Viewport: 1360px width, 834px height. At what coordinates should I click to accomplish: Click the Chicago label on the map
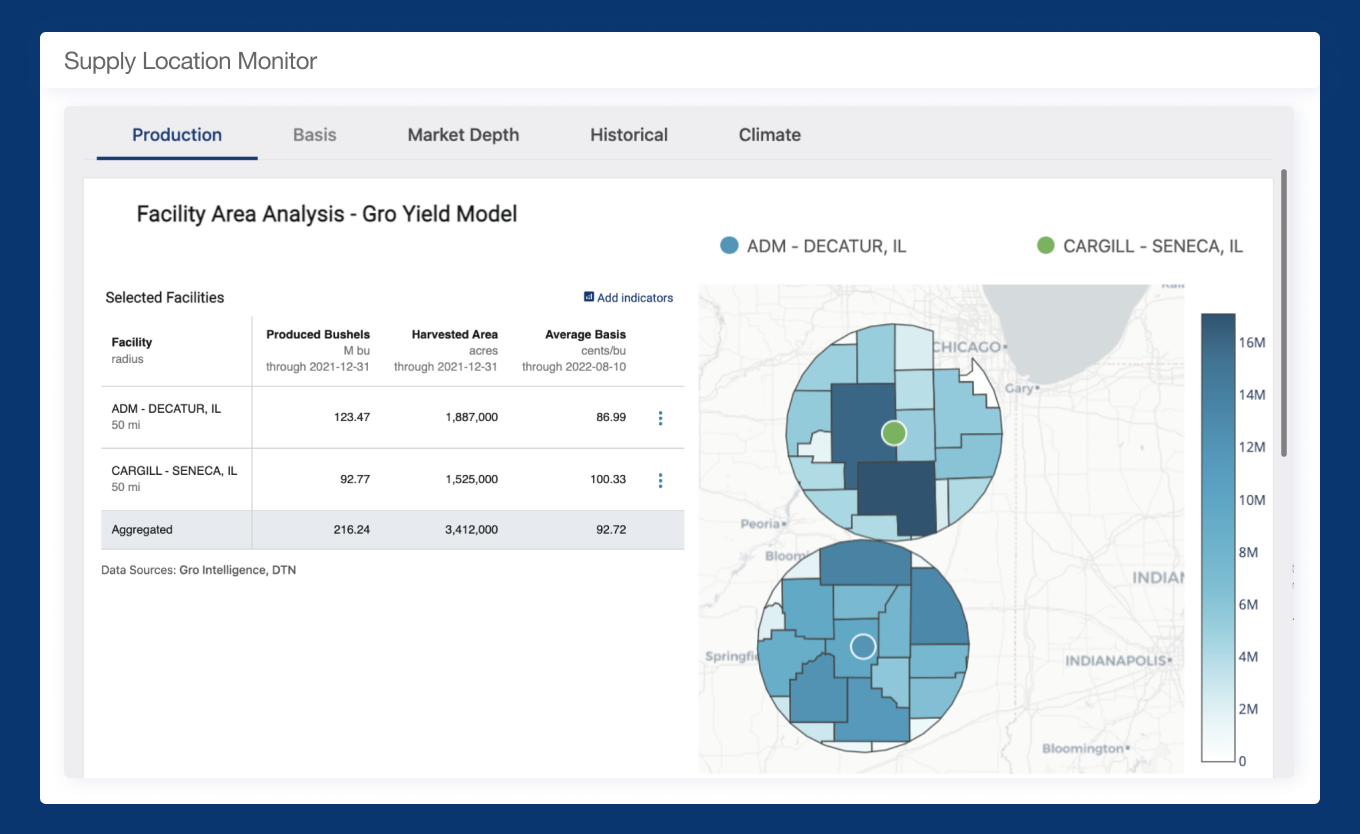[968, 347]
